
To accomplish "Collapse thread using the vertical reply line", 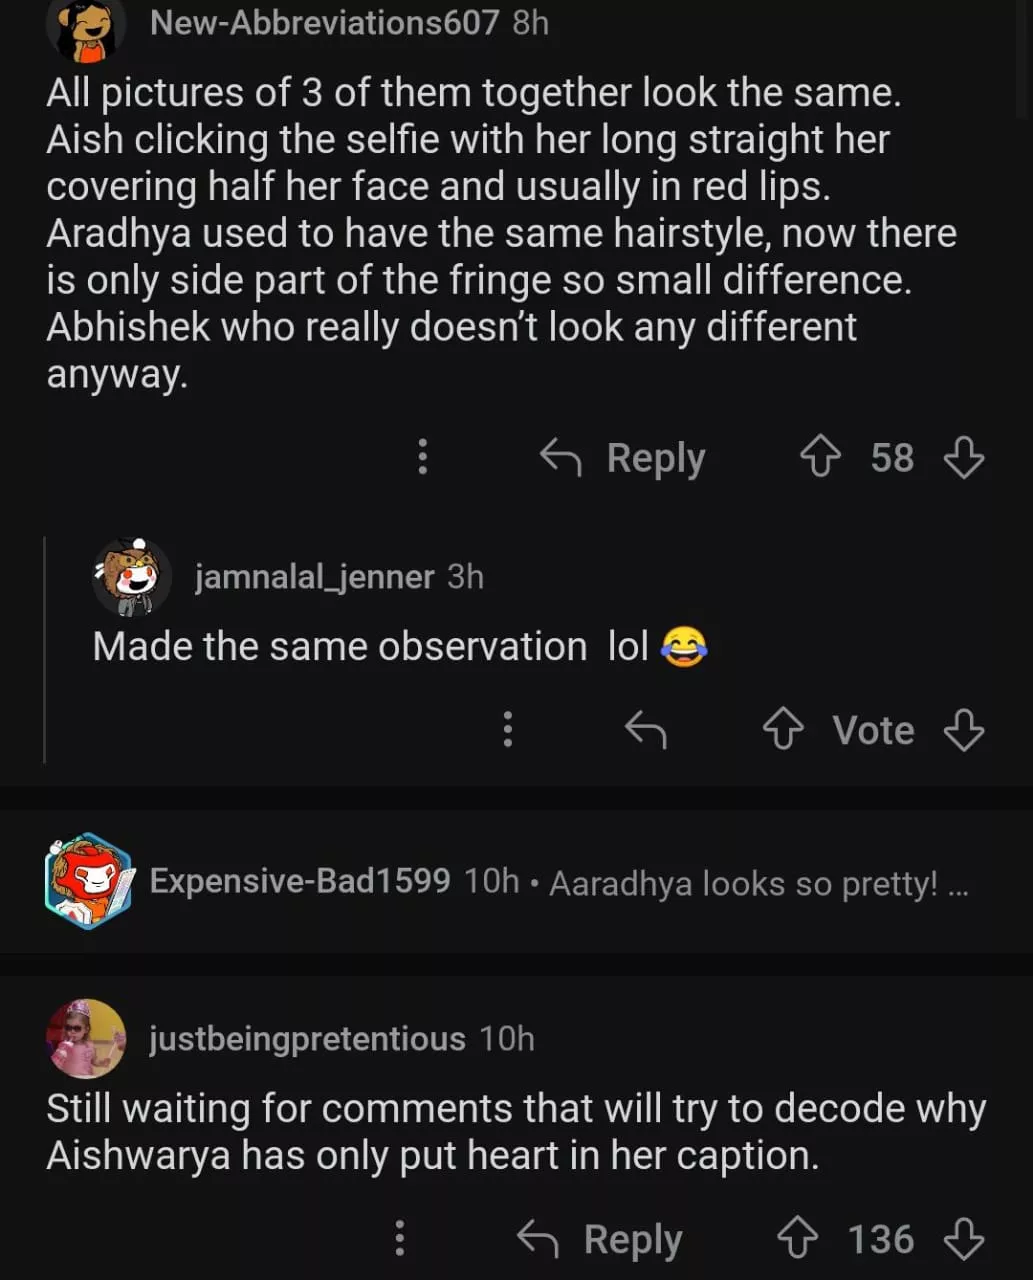I will click(45, 650).
